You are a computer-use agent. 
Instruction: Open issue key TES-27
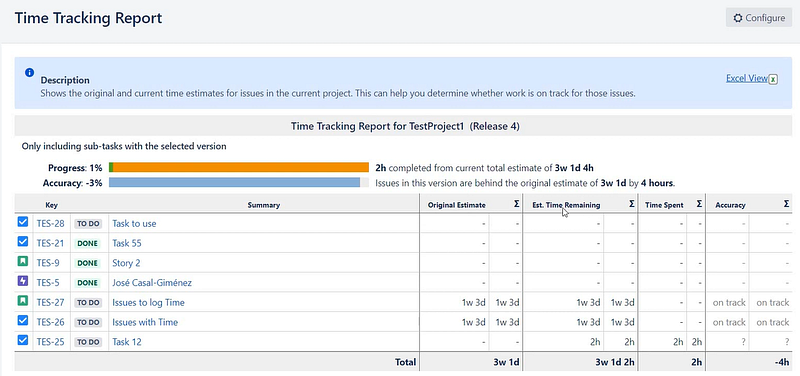(x=51, y=303)
